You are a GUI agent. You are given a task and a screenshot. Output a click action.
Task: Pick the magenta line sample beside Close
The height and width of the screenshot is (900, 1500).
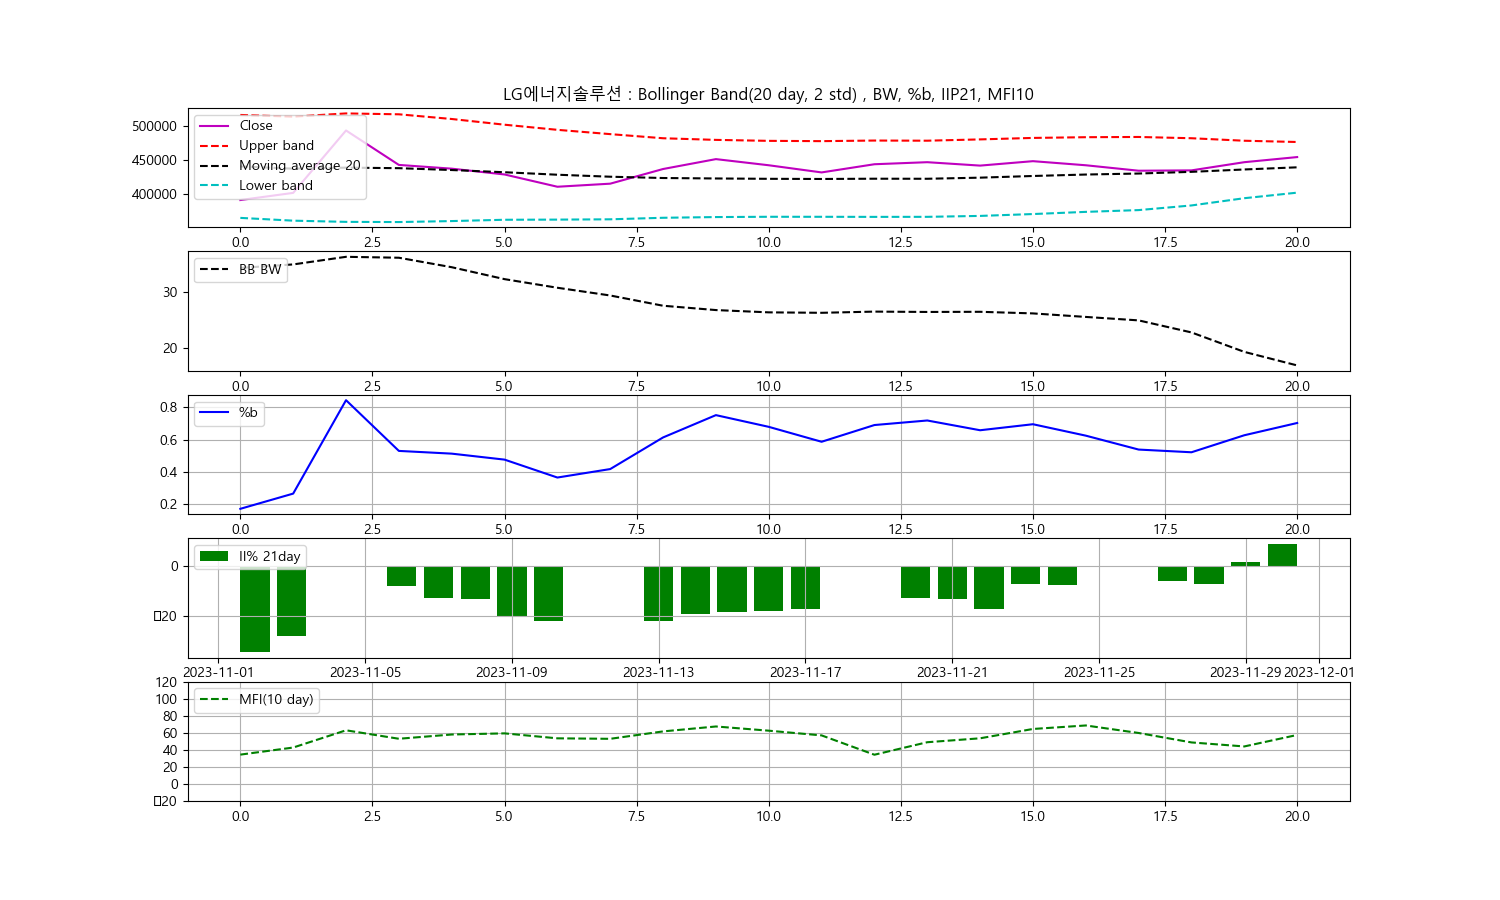[214, 126]
